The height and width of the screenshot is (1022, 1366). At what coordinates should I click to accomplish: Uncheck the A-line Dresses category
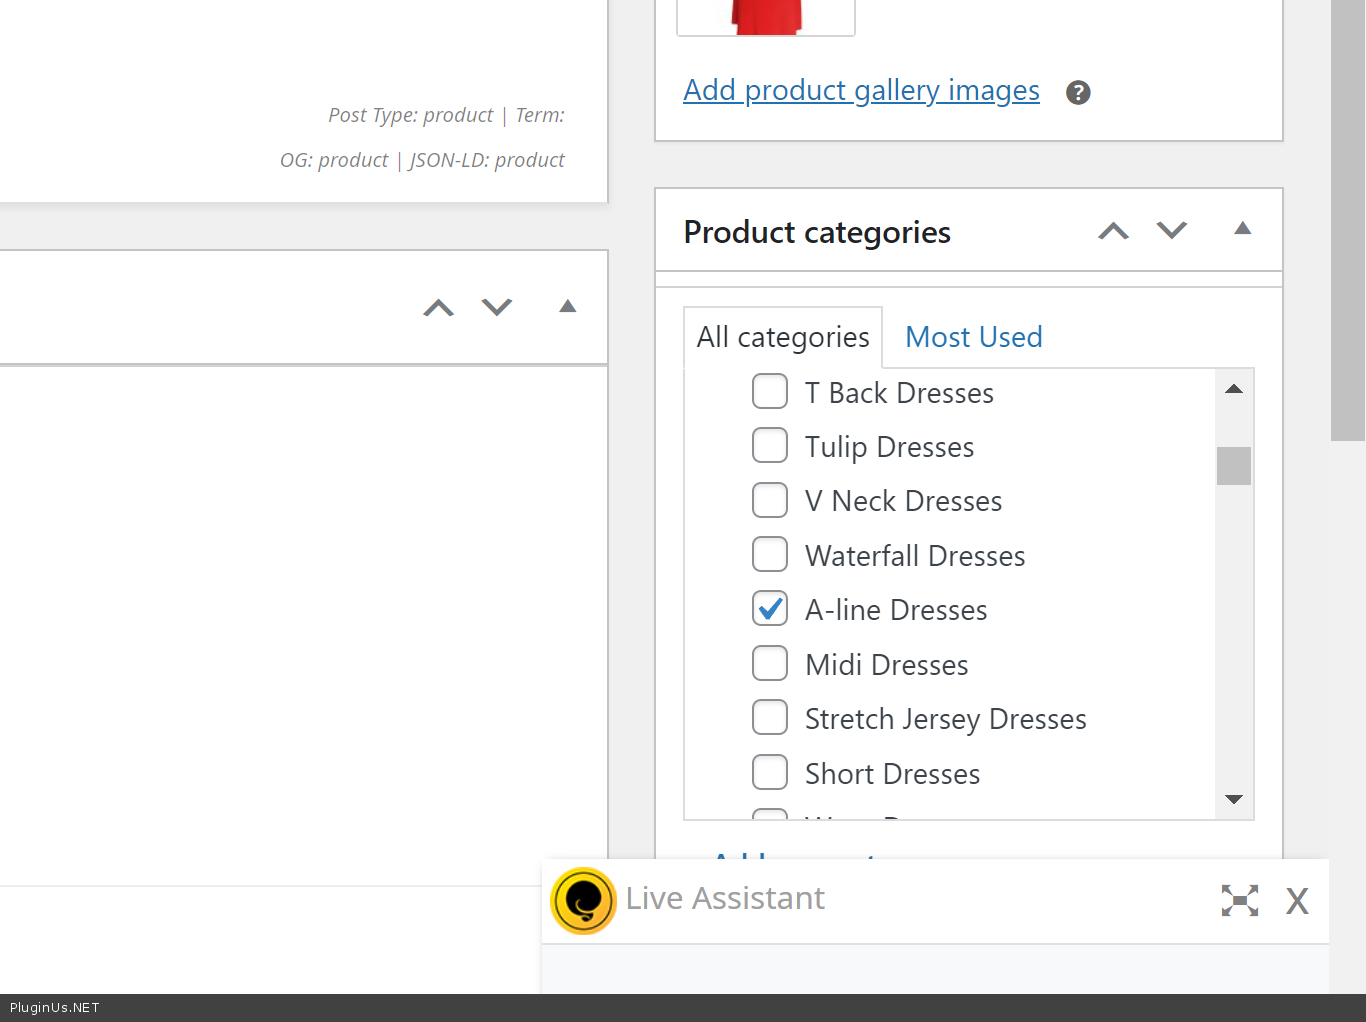(770, 609)
